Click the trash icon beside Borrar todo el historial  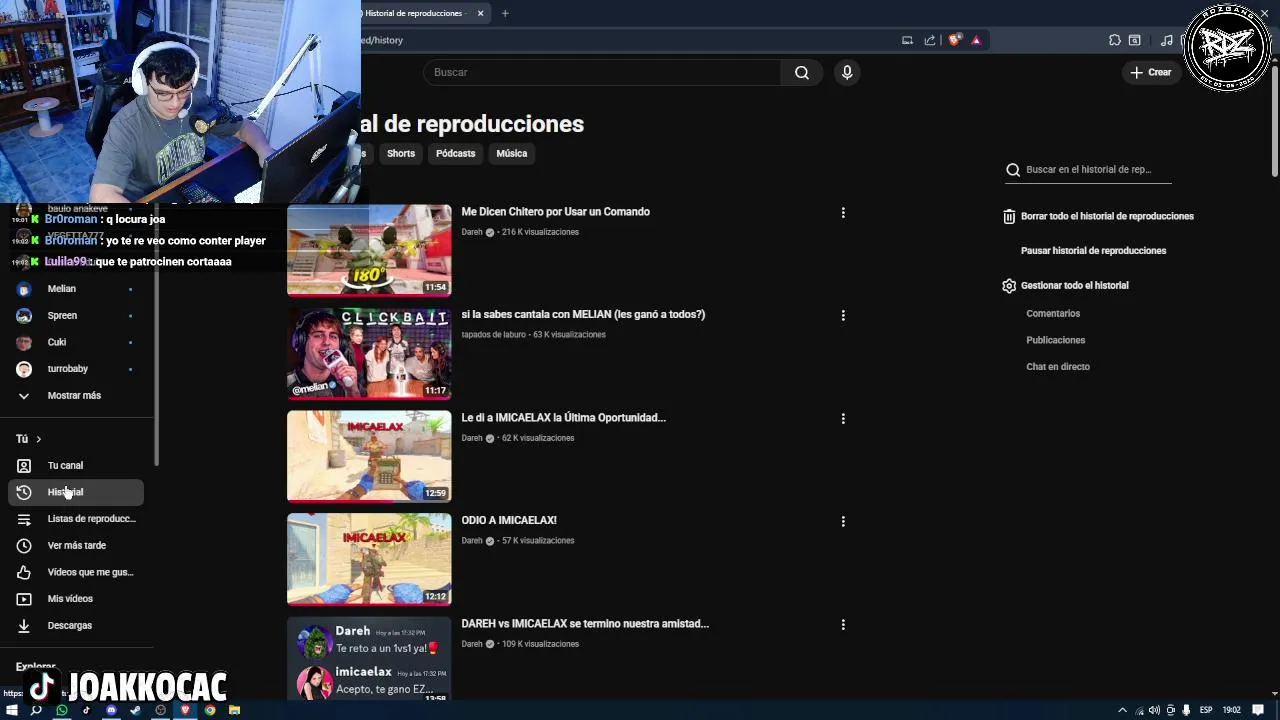[1009, 216]
